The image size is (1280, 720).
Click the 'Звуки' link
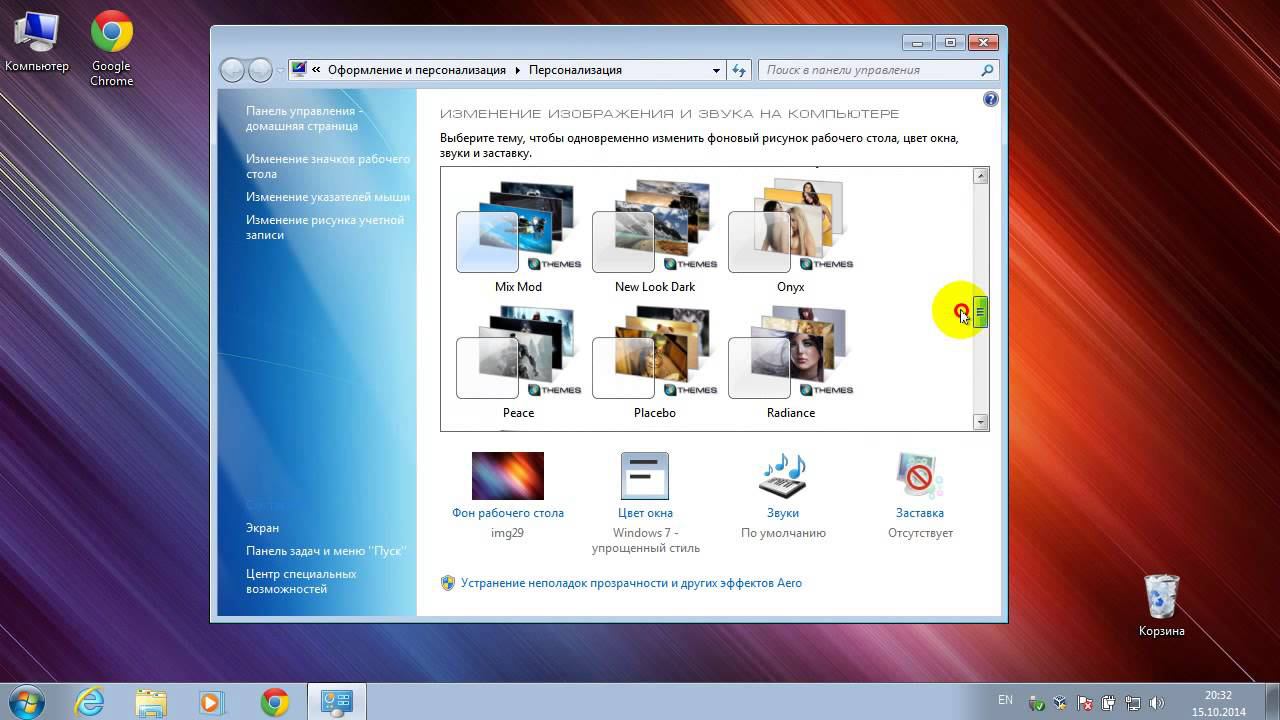tap(783, 513)
